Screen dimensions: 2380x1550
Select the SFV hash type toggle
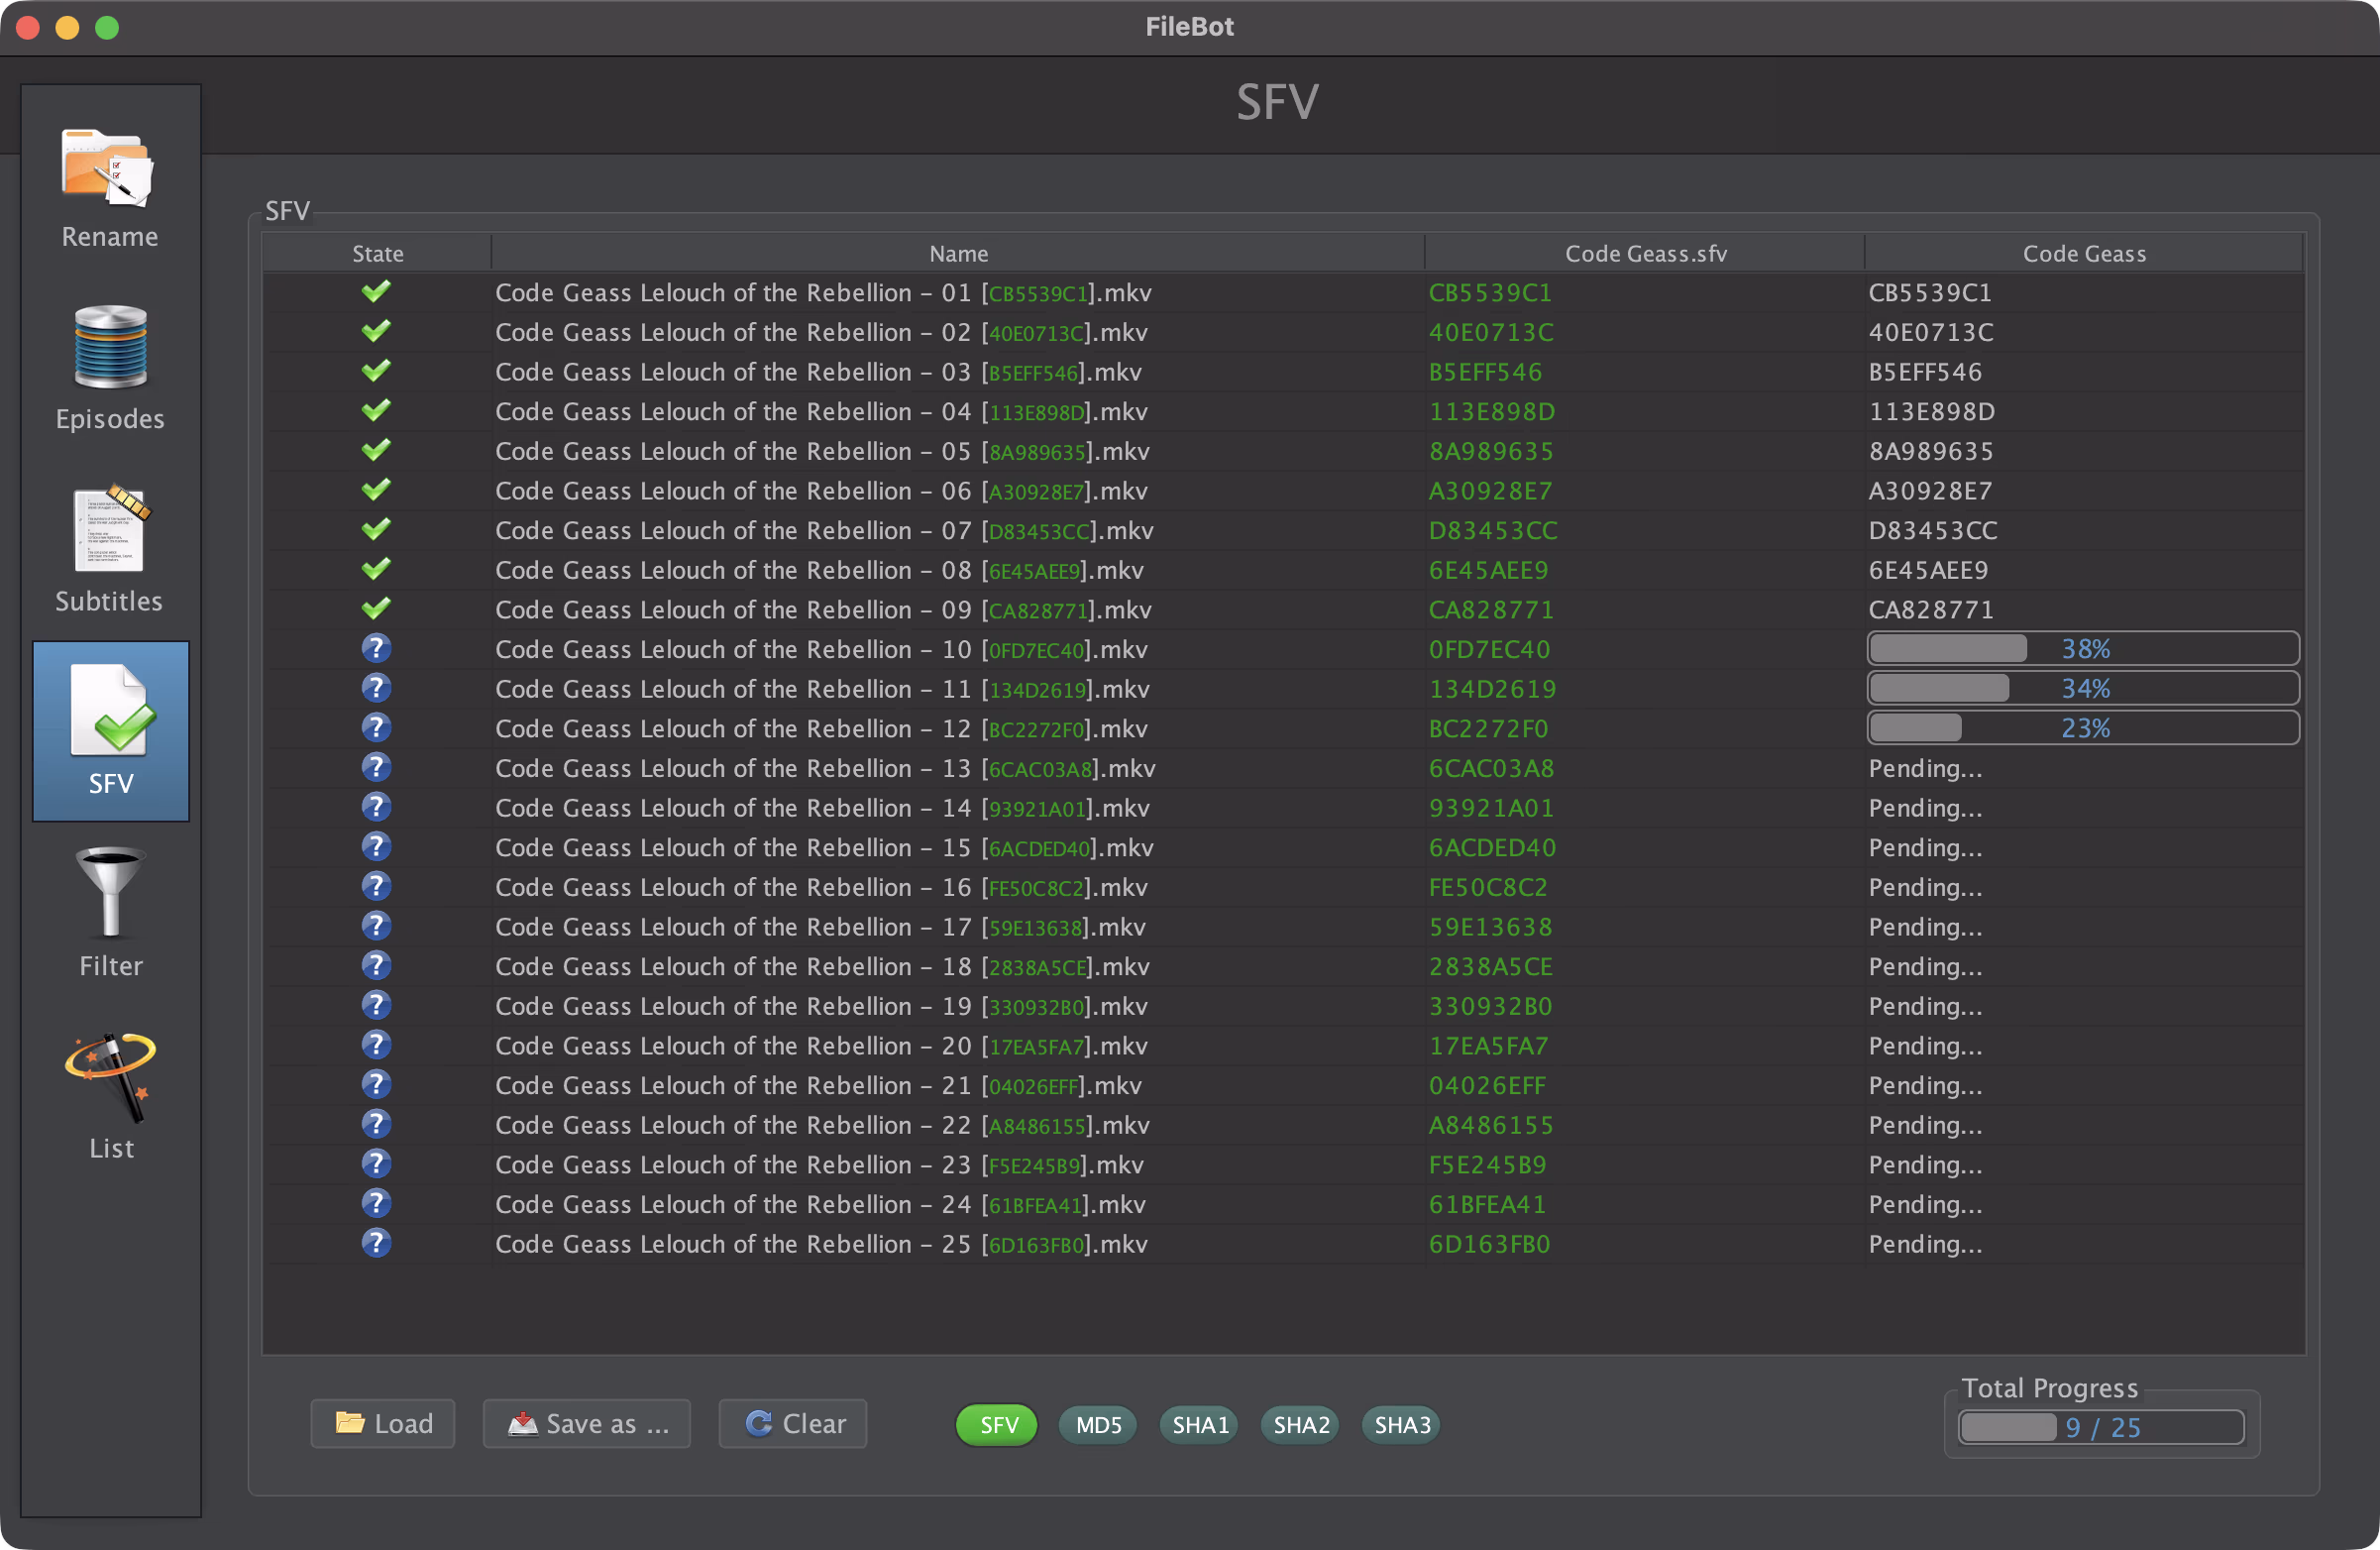tap(997, 1424)
